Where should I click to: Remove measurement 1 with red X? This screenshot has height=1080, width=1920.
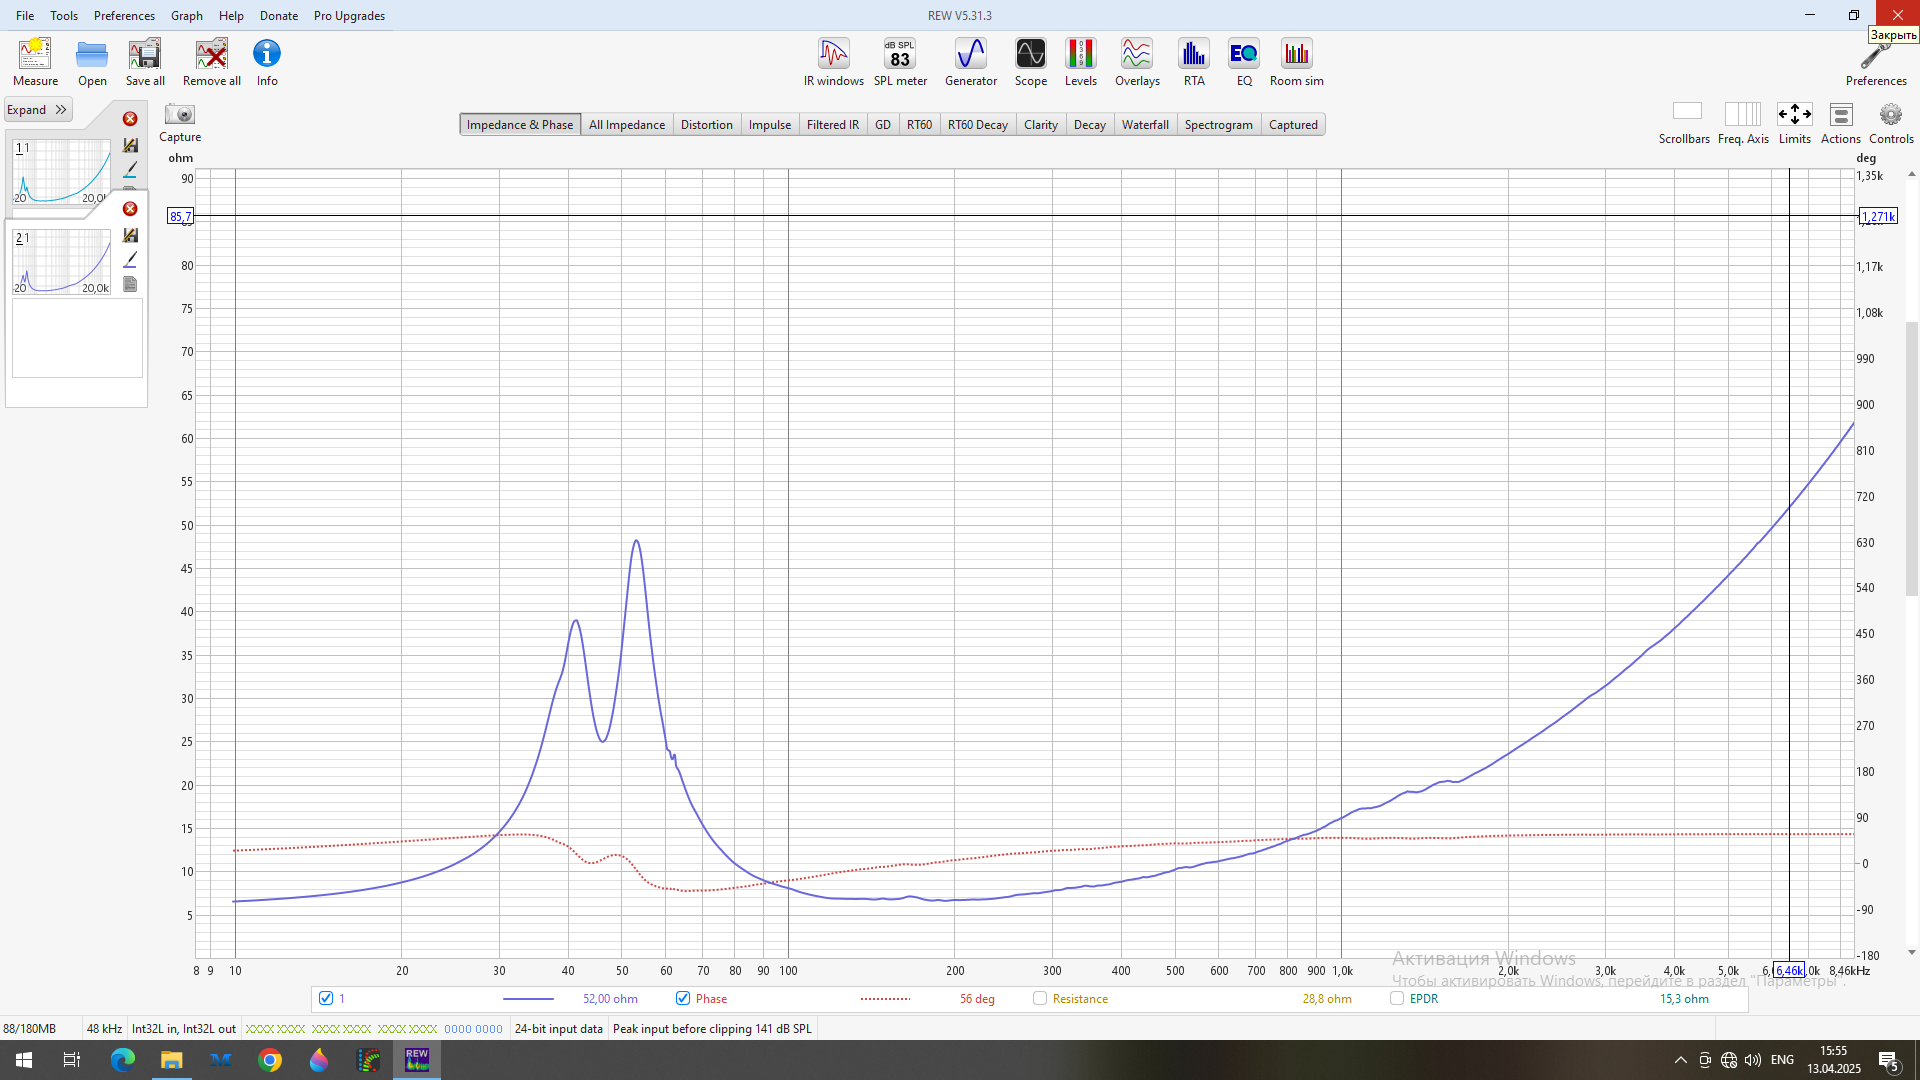click(130, 119)
